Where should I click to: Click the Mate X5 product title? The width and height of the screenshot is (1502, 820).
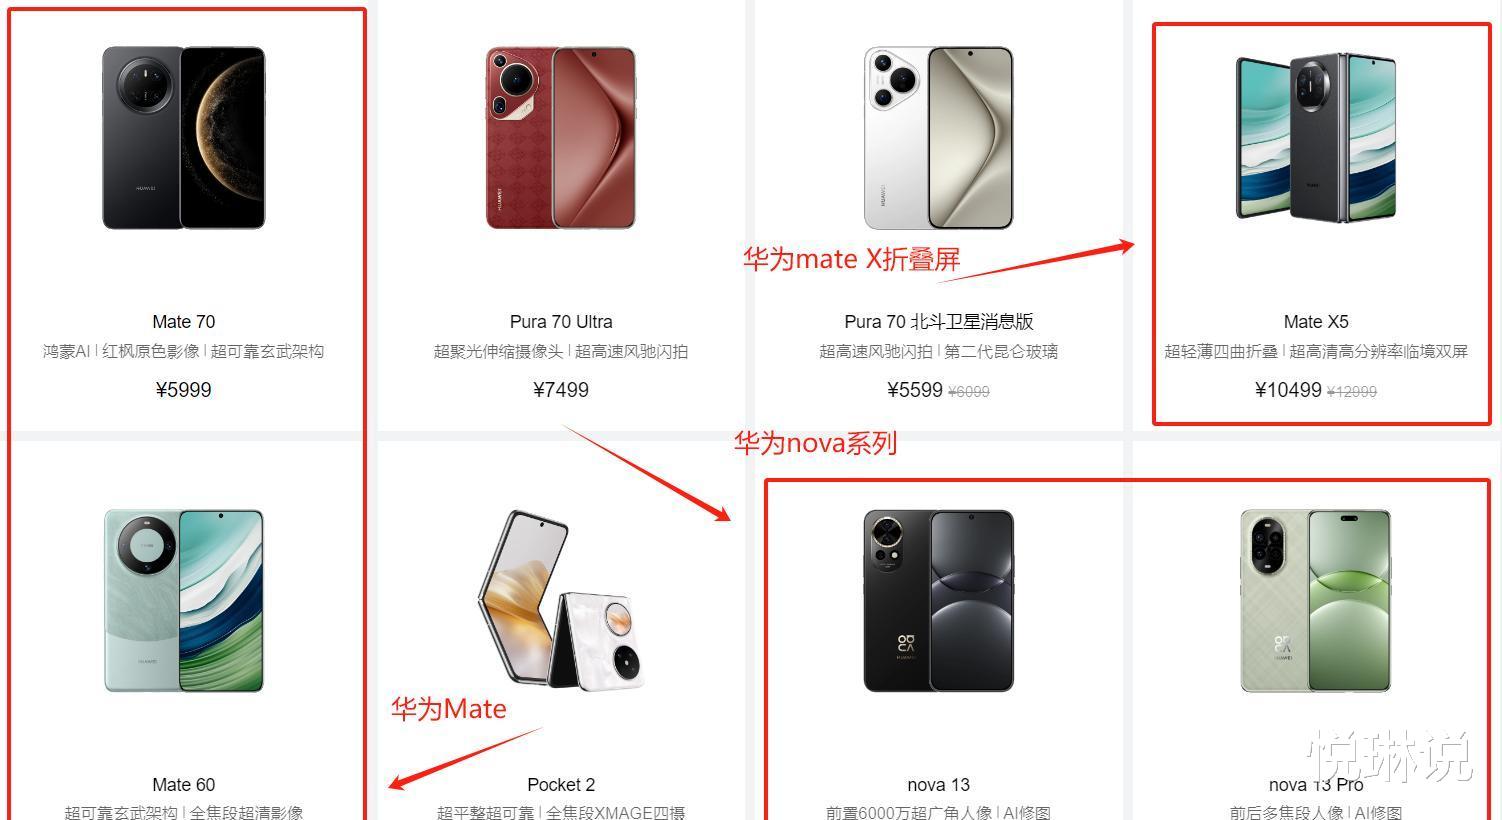[1316, 322]
